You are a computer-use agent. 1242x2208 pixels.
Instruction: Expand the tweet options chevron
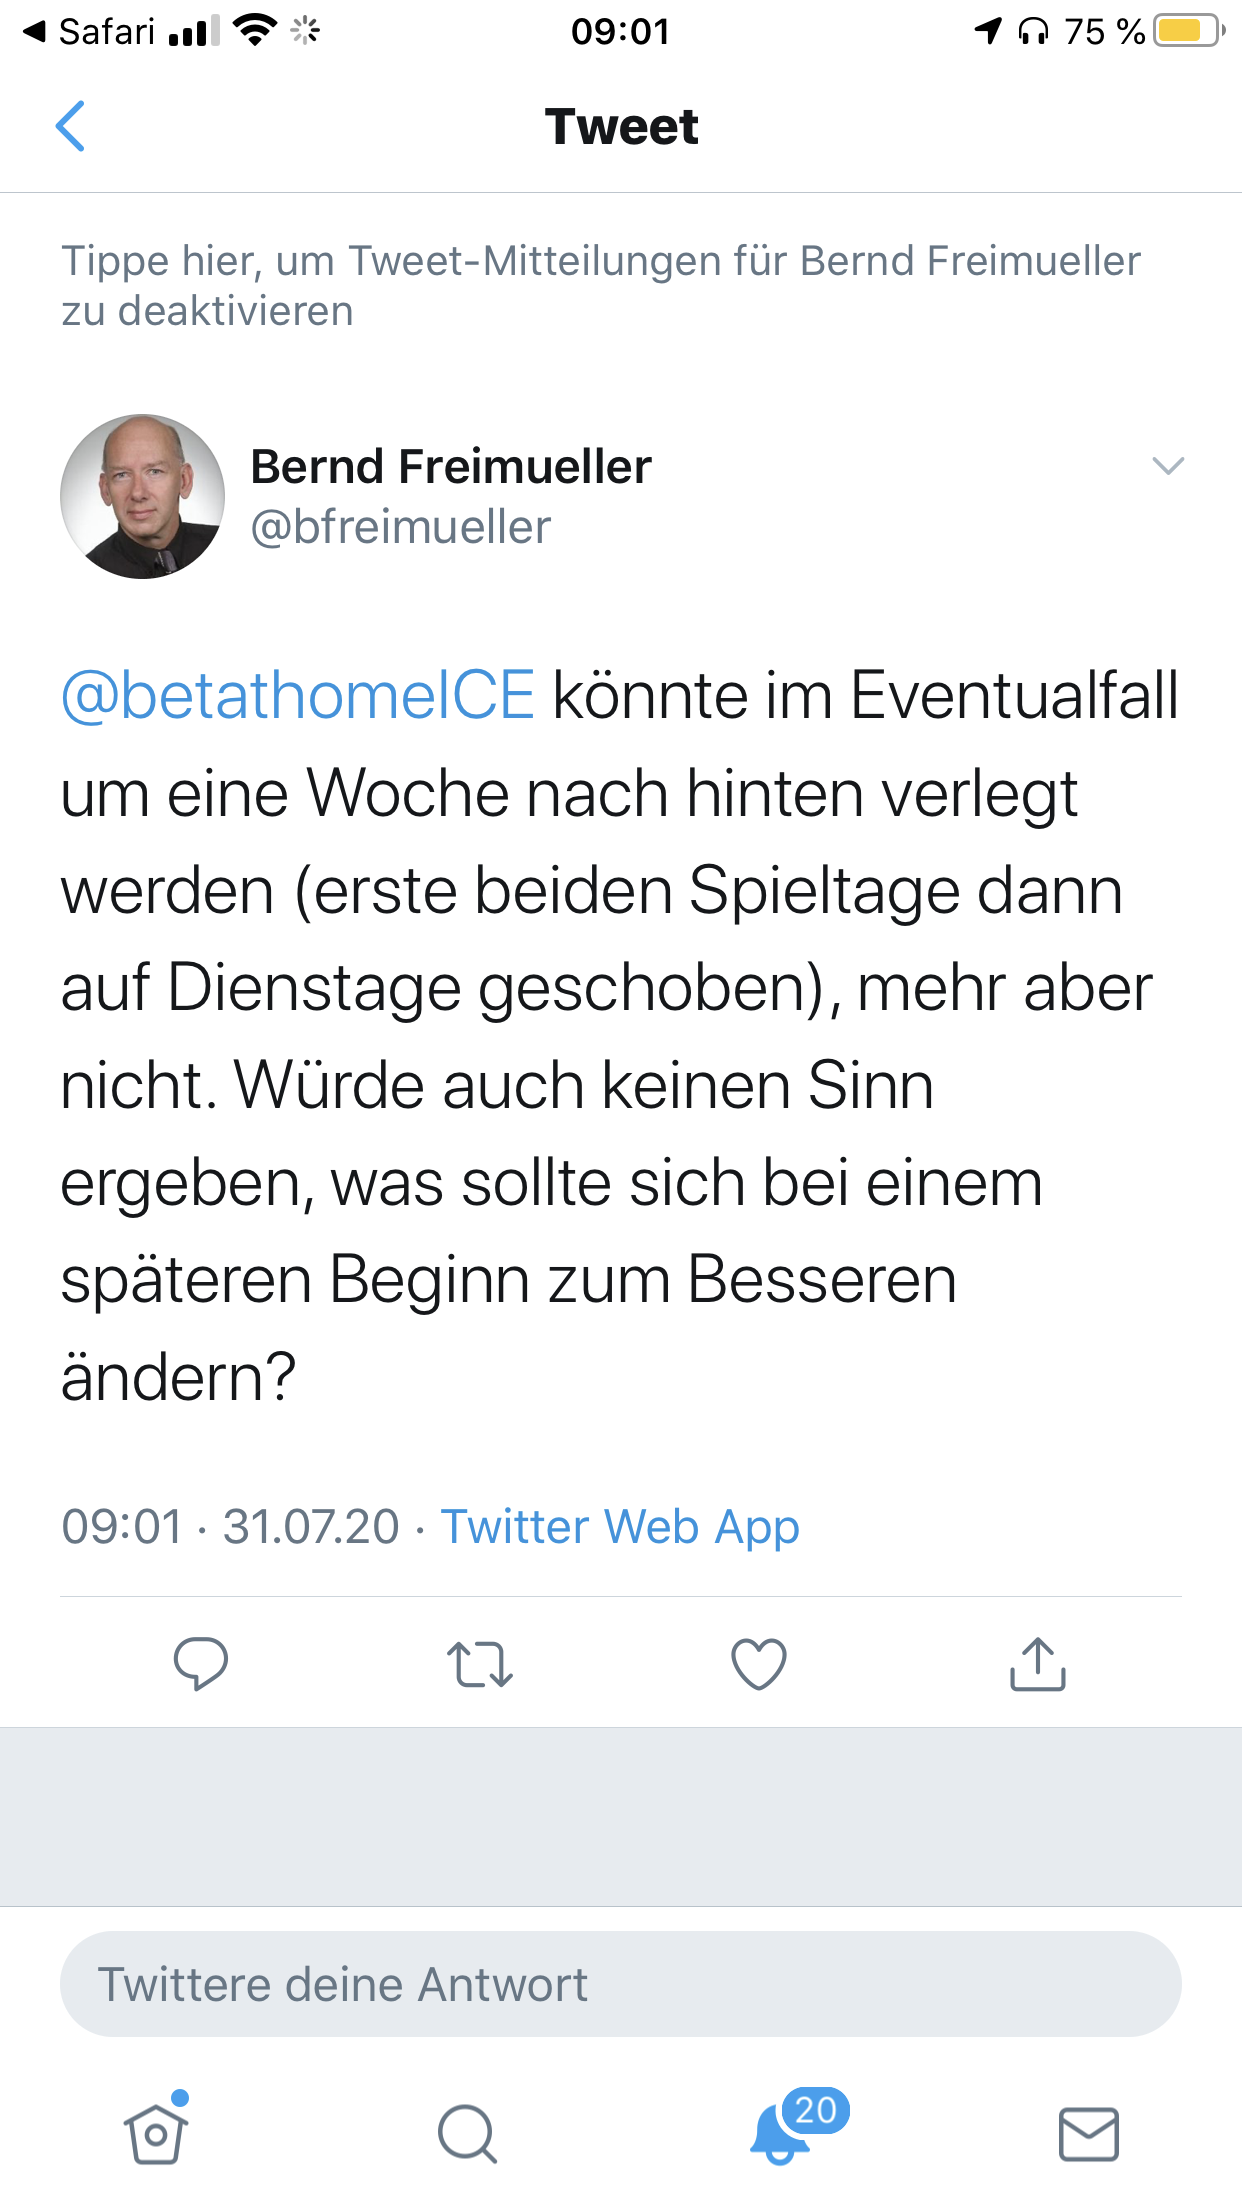coord(1167,466)
